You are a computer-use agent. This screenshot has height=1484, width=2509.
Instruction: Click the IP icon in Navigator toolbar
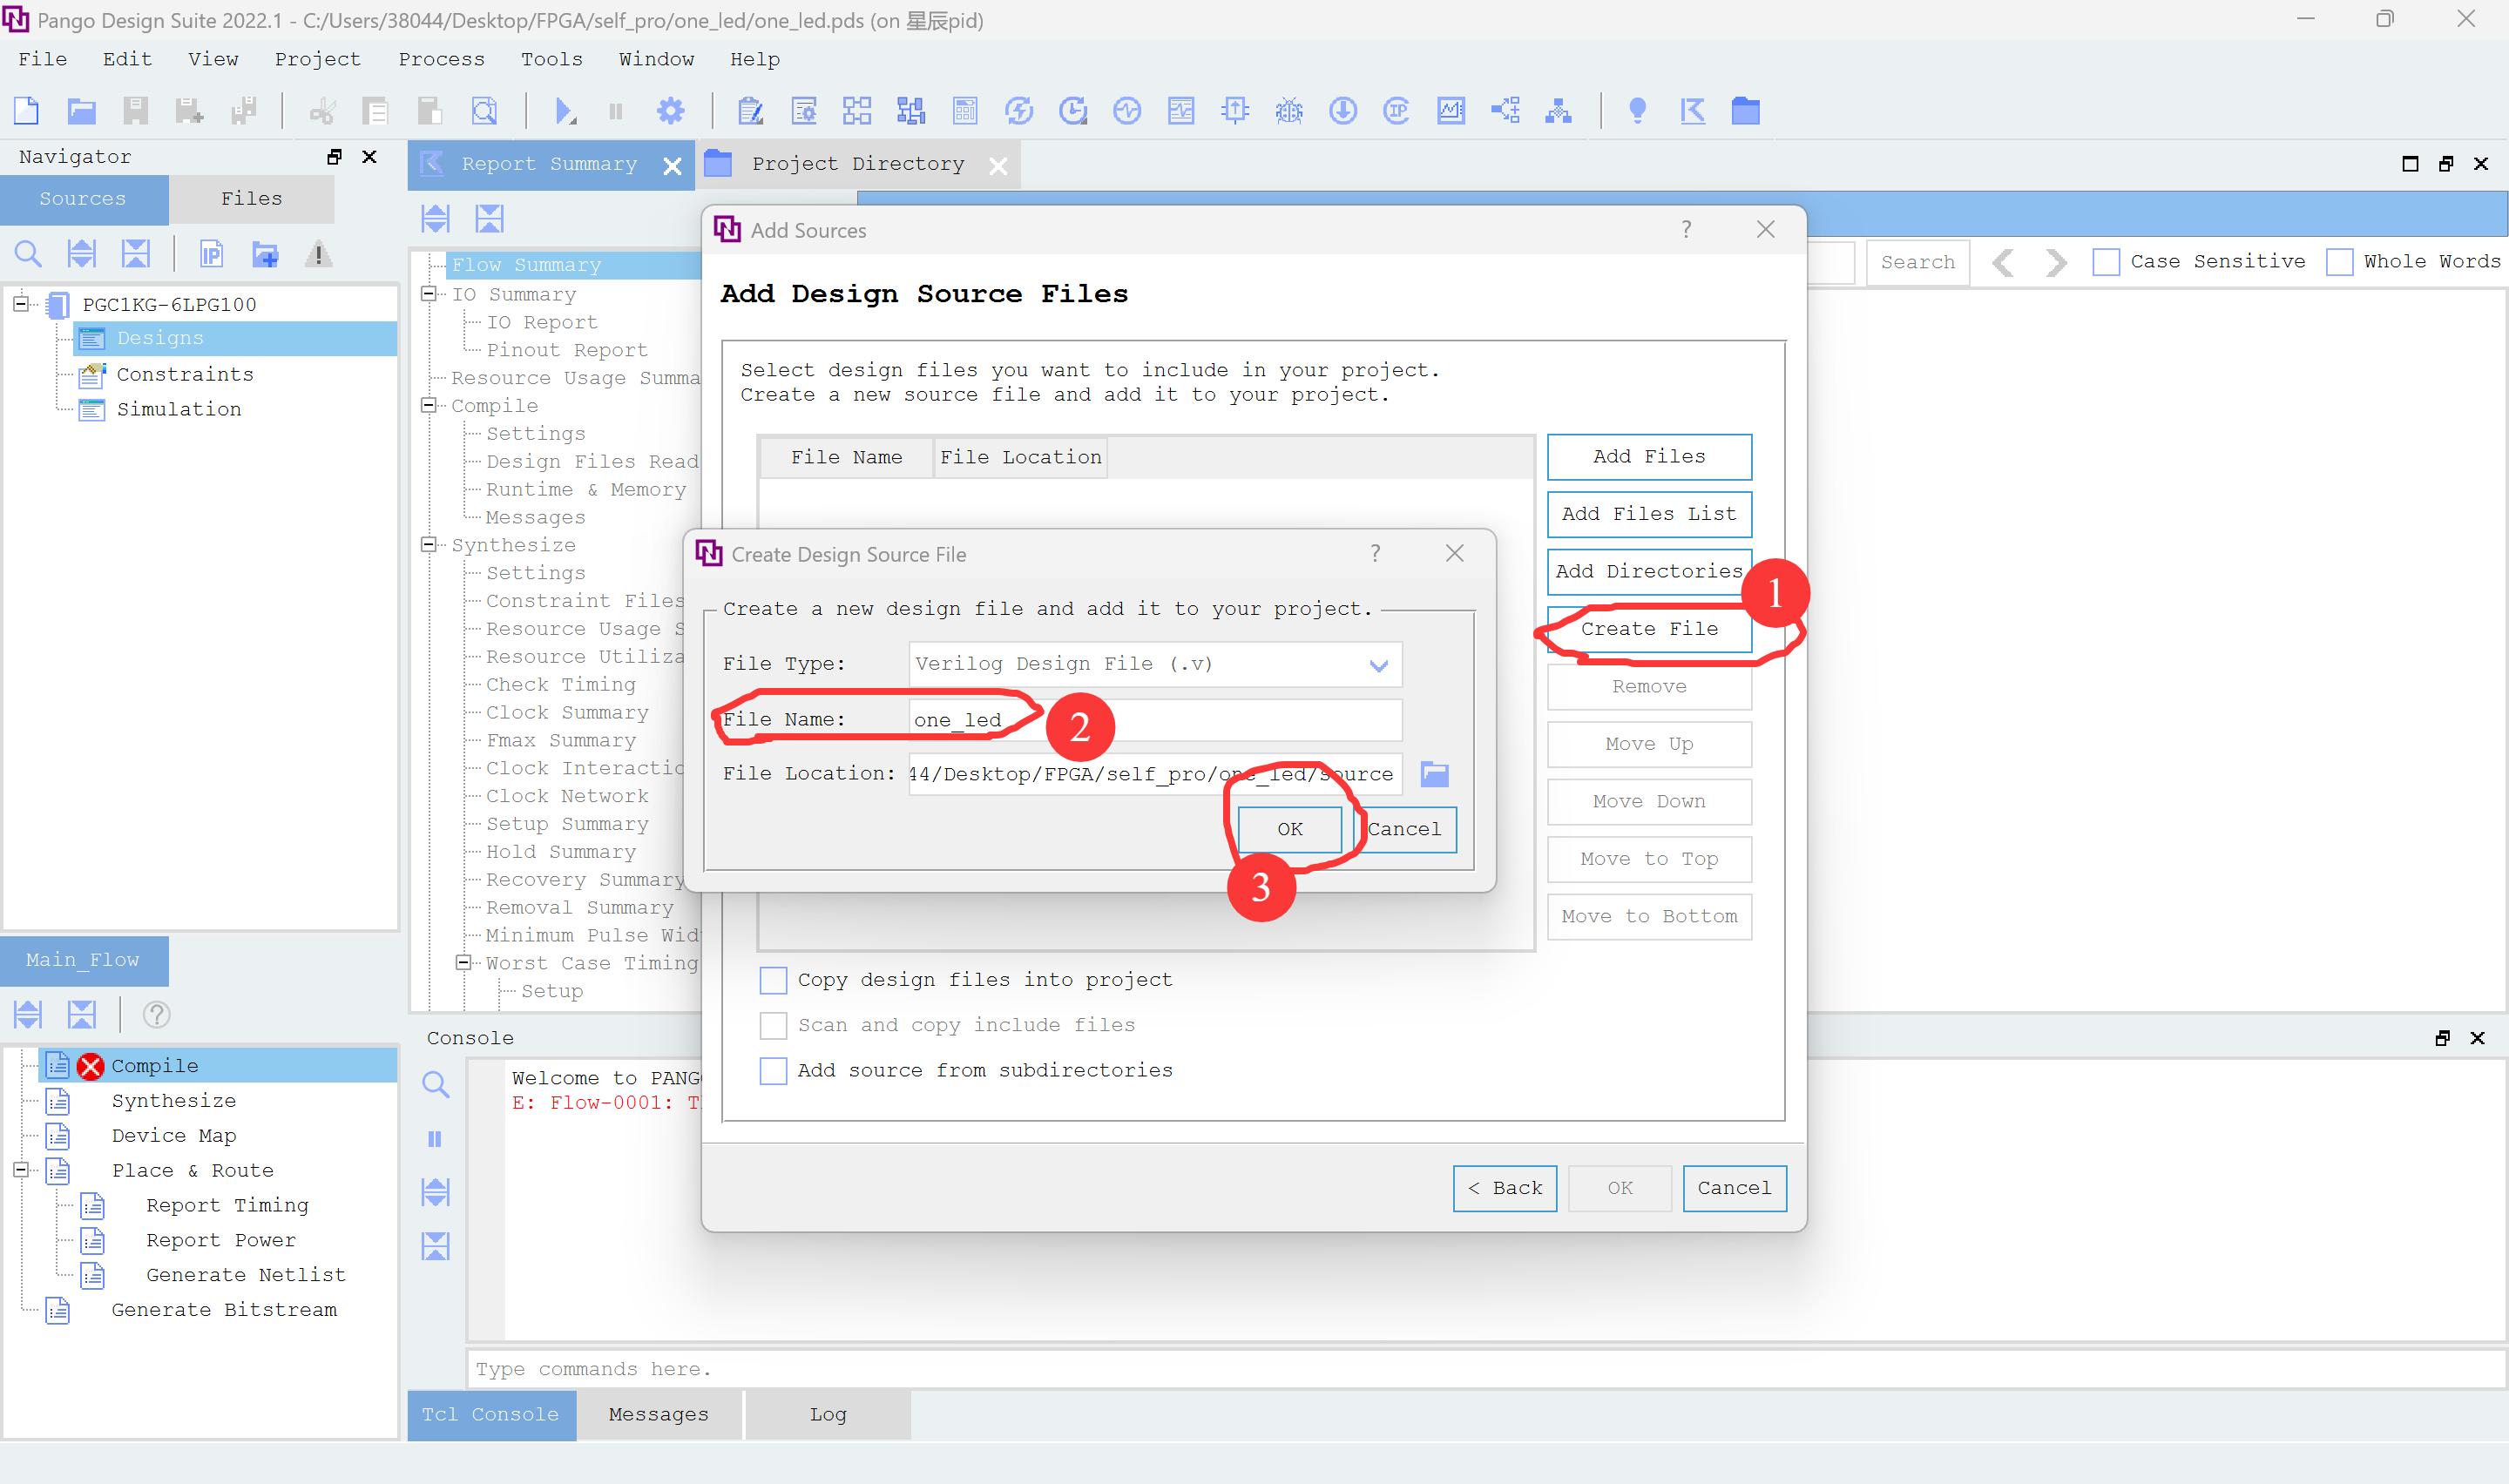(x=211, y=255)
